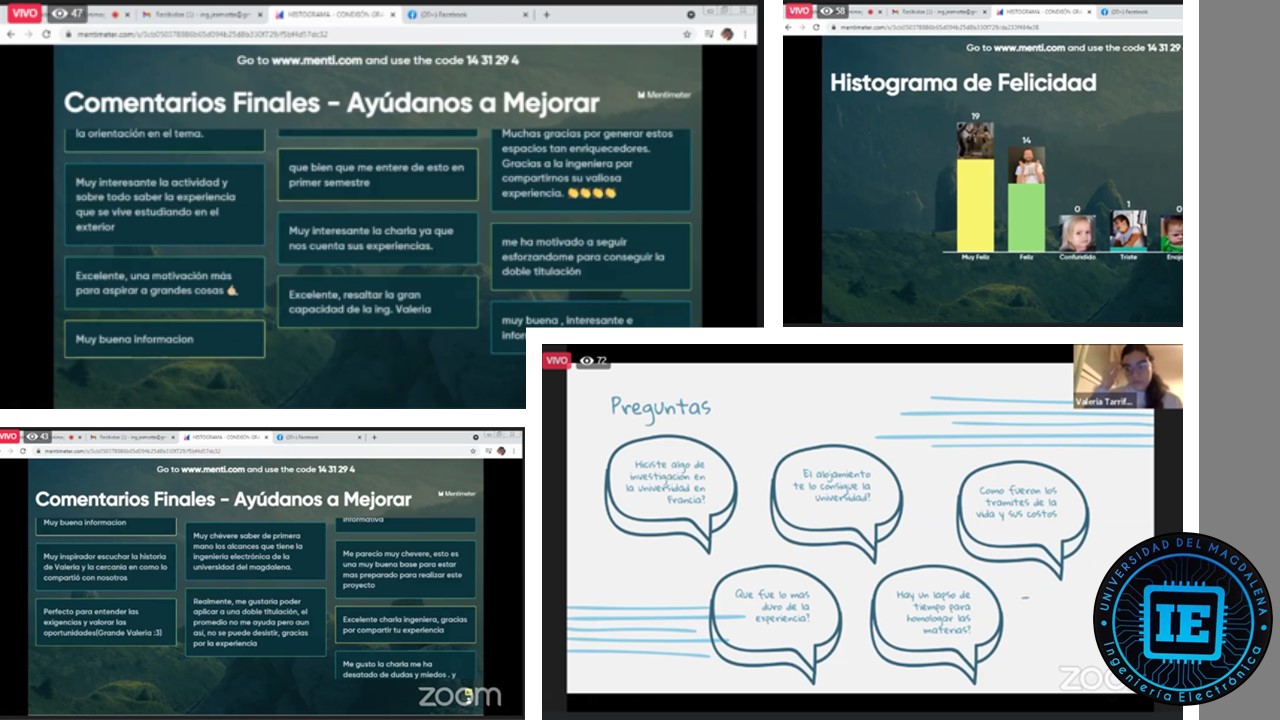
Task: Click the VIVO badge in the 47-viewer window
Action: point(25,14)
